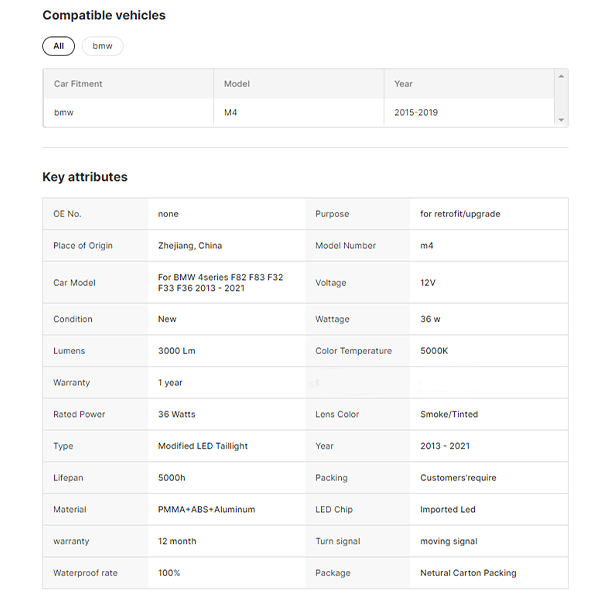Click the Year value 2013 - 2021
The width and height of the screenshot is (600, 600).
click(445, 446)
